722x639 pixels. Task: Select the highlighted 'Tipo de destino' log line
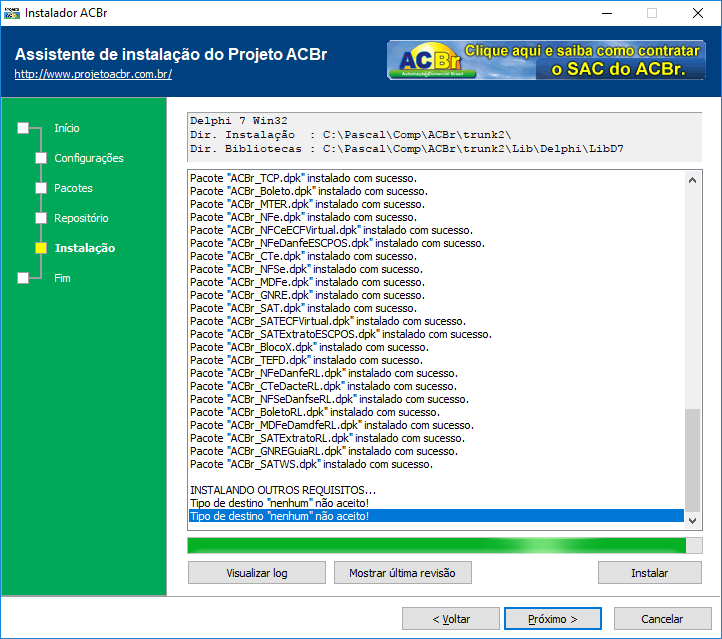pos(436,516)
